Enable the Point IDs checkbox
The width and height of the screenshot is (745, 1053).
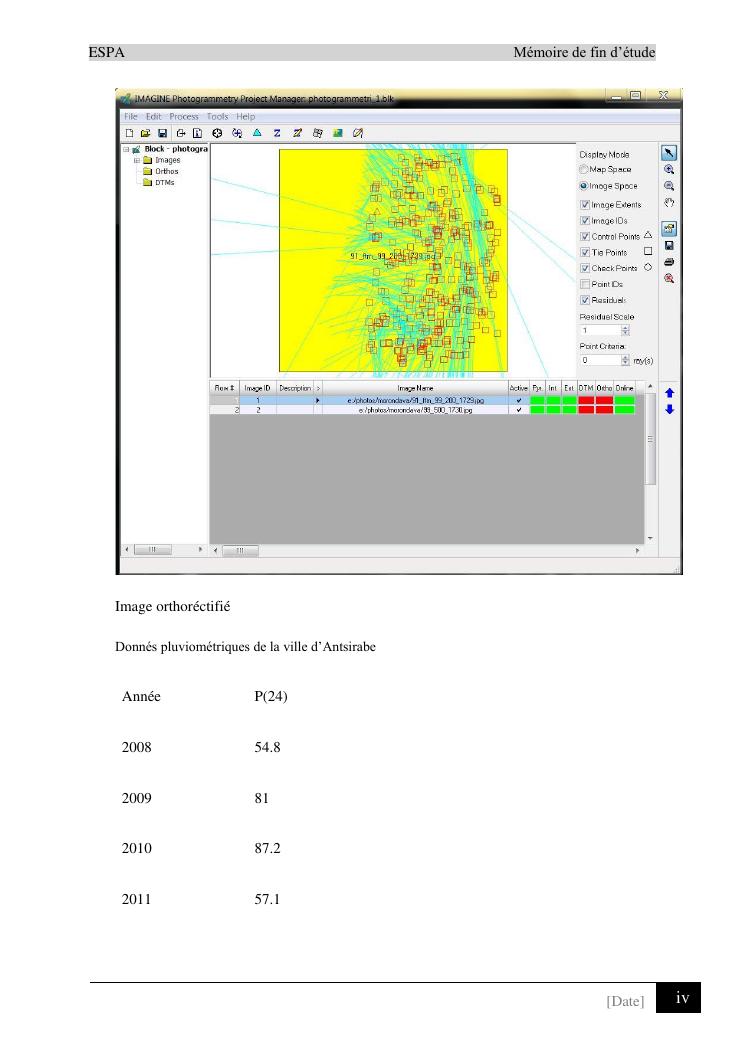pos(585,284)
